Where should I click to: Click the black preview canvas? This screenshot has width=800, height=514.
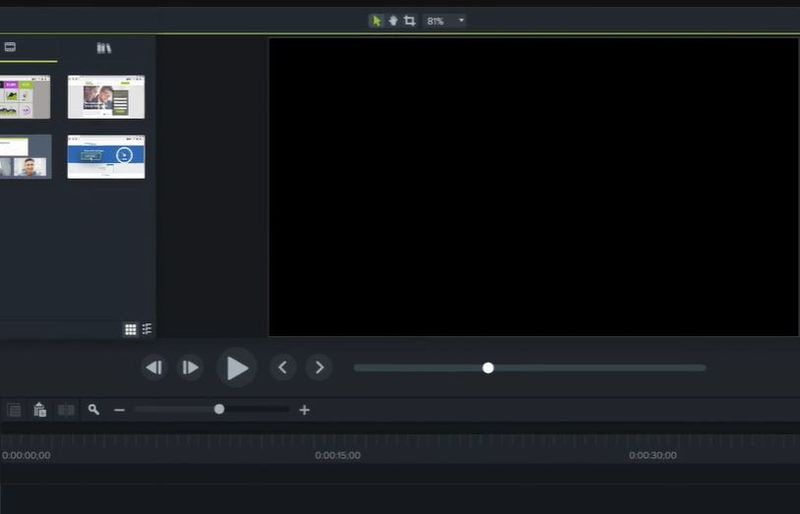[534, 187]
